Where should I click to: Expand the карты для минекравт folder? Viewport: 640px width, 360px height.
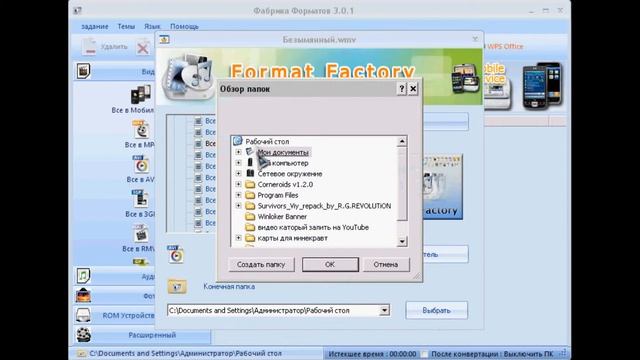click(x=238, y=238)
